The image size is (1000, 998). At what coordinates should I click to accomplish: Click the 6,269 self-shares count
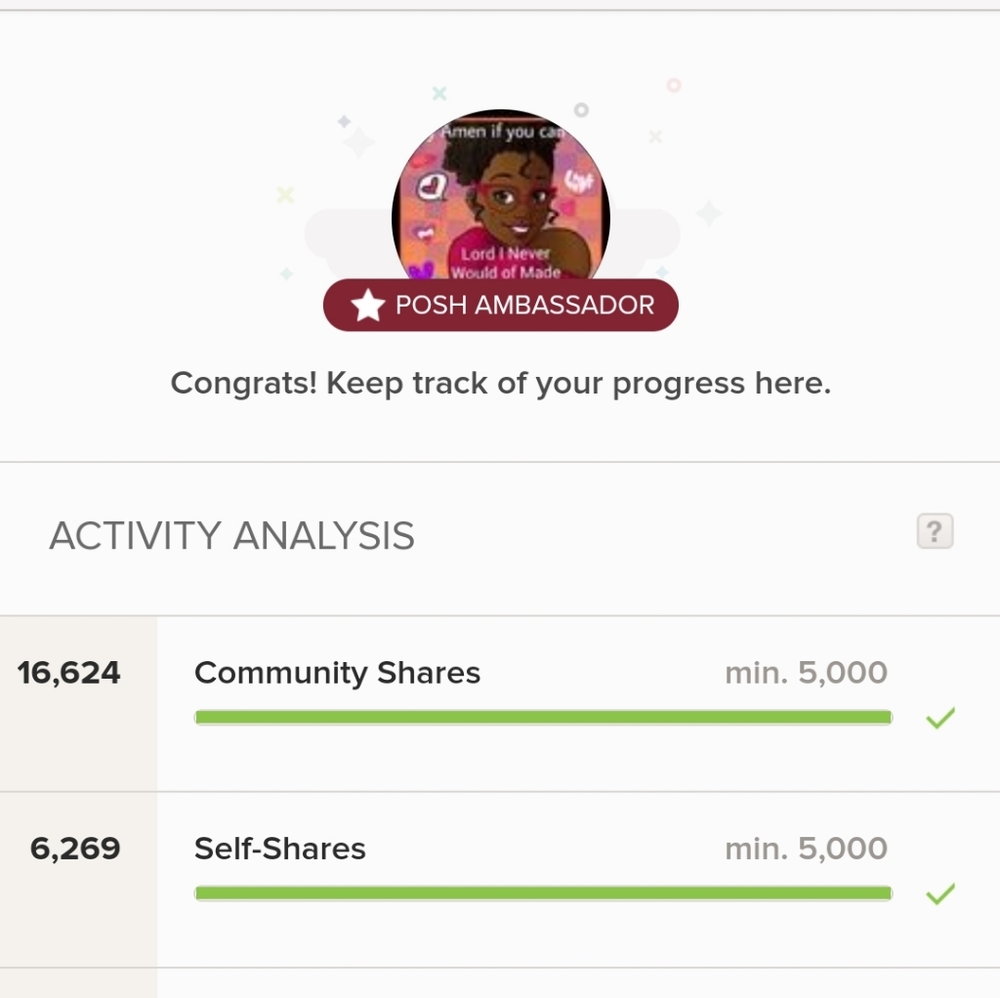[75, 849]
